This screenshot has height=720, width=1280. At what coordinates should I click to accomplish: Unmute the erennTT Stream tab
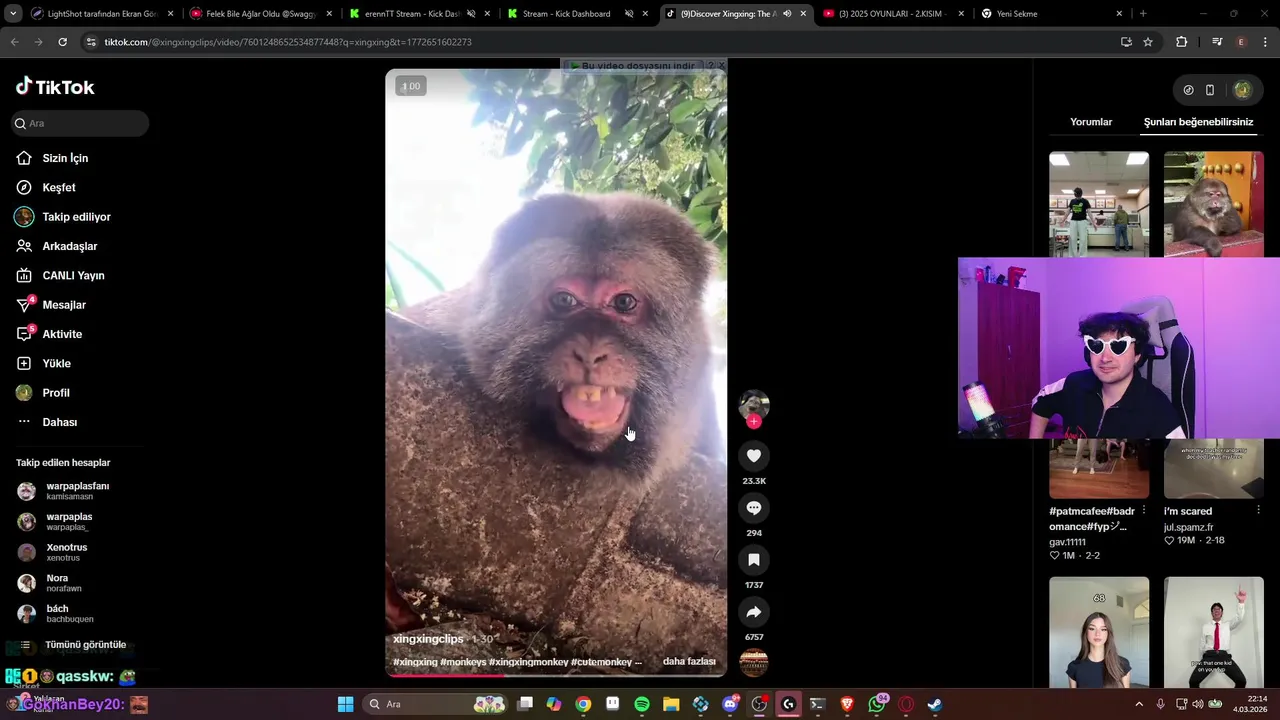click(470, 14)
